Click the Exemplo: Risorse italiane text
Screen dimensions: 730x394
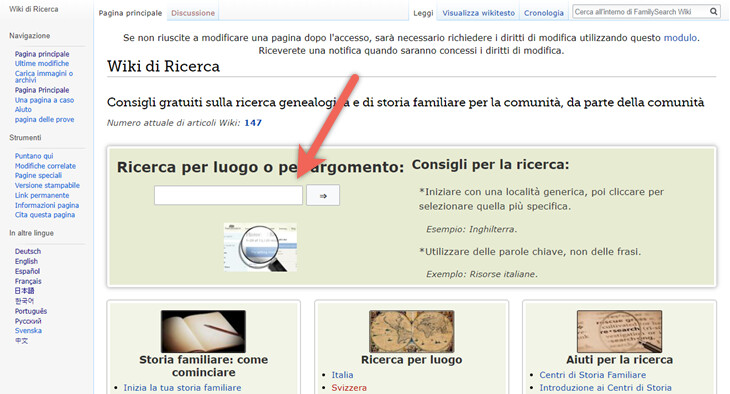pyautogui.click(x=482, y=274)
